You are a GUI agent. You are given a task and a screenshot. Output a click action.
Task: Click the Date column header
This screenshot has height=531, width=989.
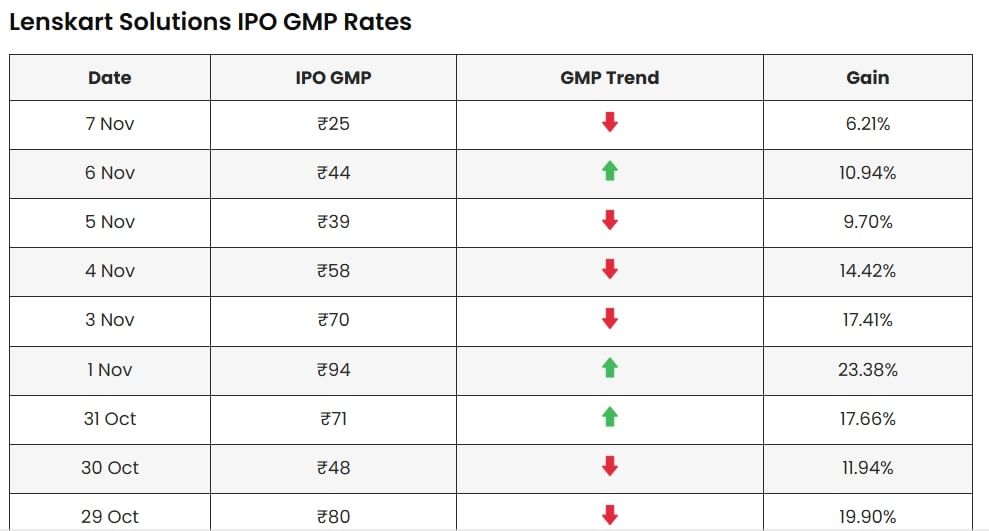coord(110,77)
